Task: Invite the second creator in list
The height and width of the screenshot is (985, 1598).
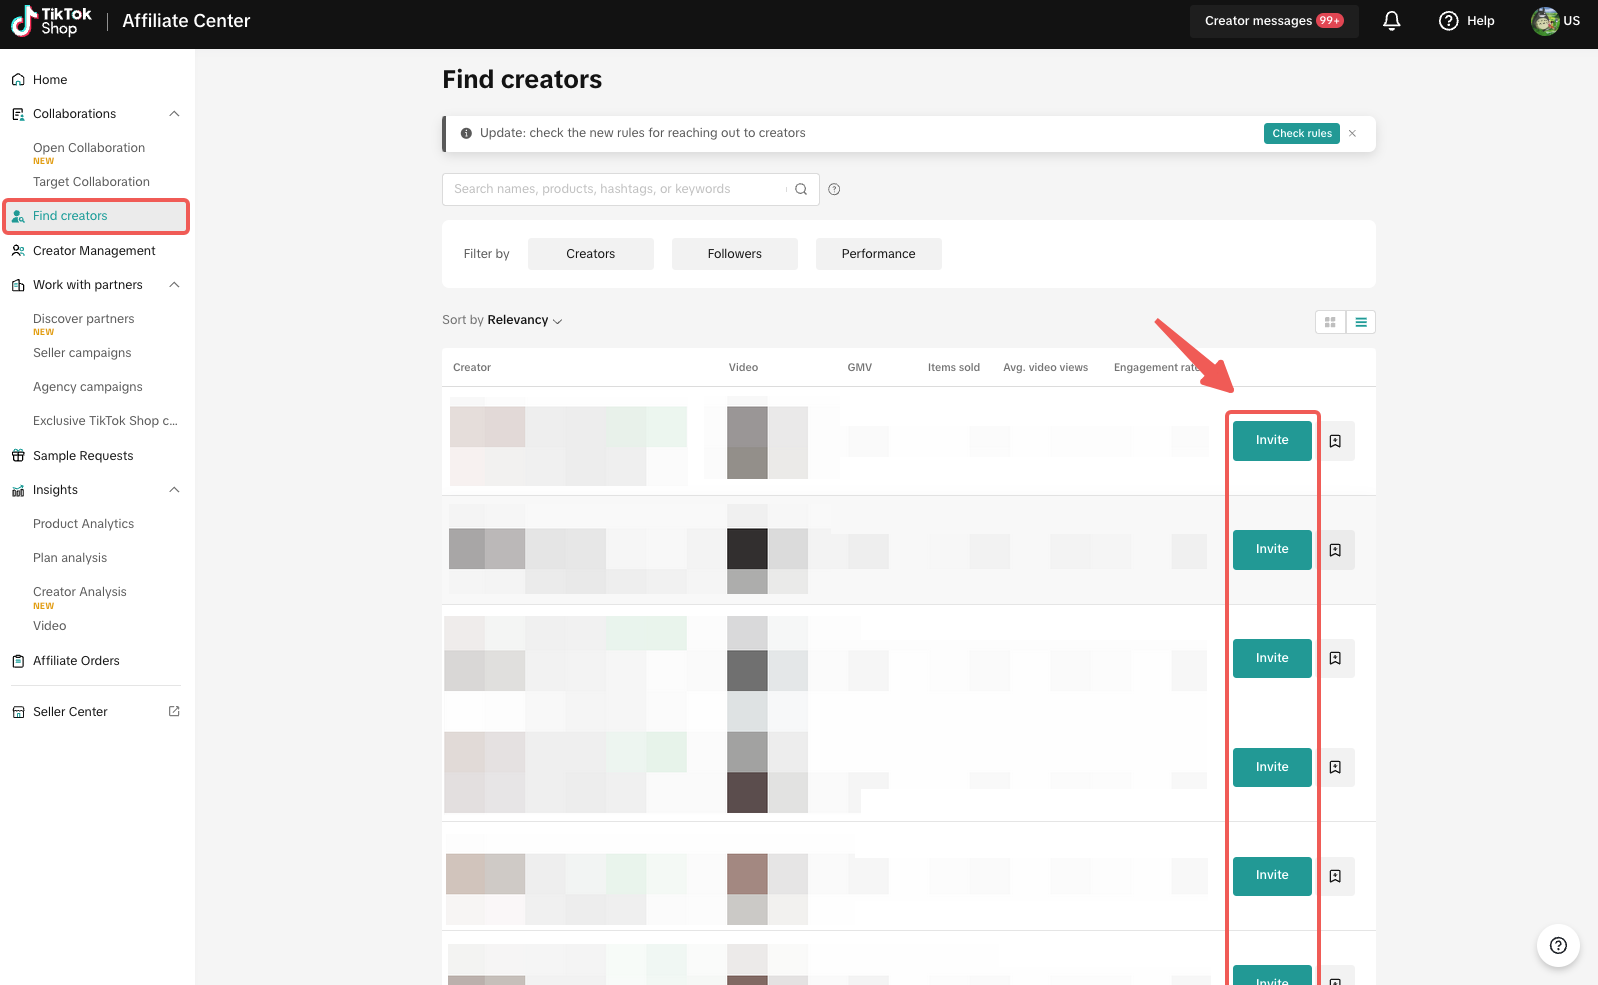Action: pyautogui.click(x=1271, y=549)
